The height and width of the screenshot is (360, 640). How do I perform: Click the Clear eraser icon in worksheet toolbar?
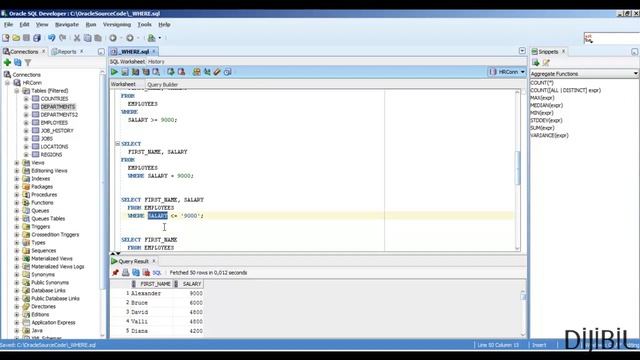[217, 72]
